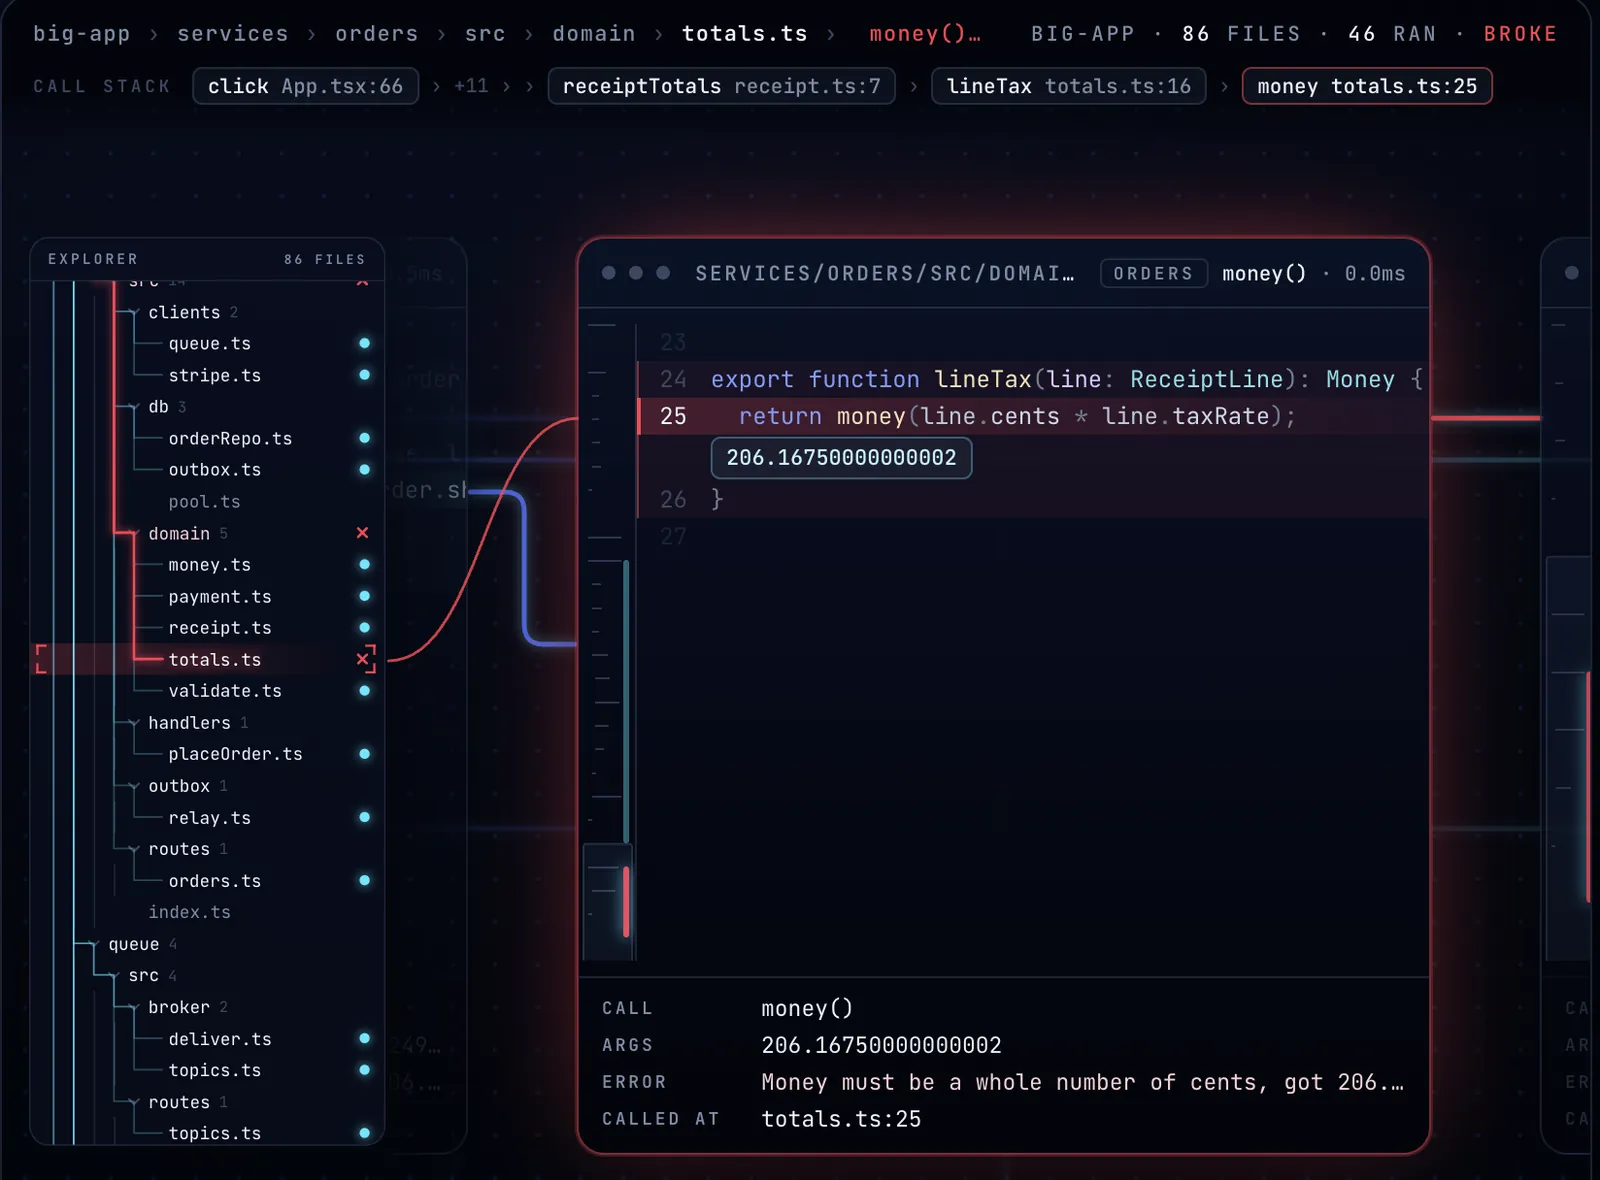The height and width of the screenshot is (1180, 1600).
Task: Click services in the breadcrumb
Action: click(233, 34)
